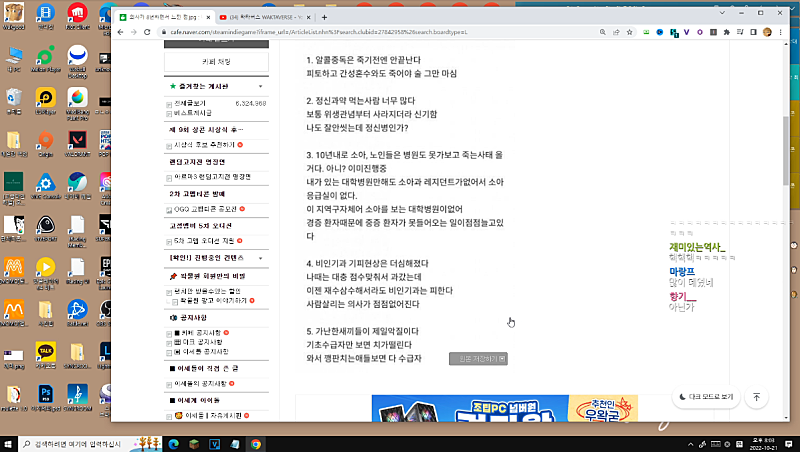This screenshot has height=452, width=800.
Task: Open the yellow play-button player shortcut on desktop
Action: click(x=45, y=273)
